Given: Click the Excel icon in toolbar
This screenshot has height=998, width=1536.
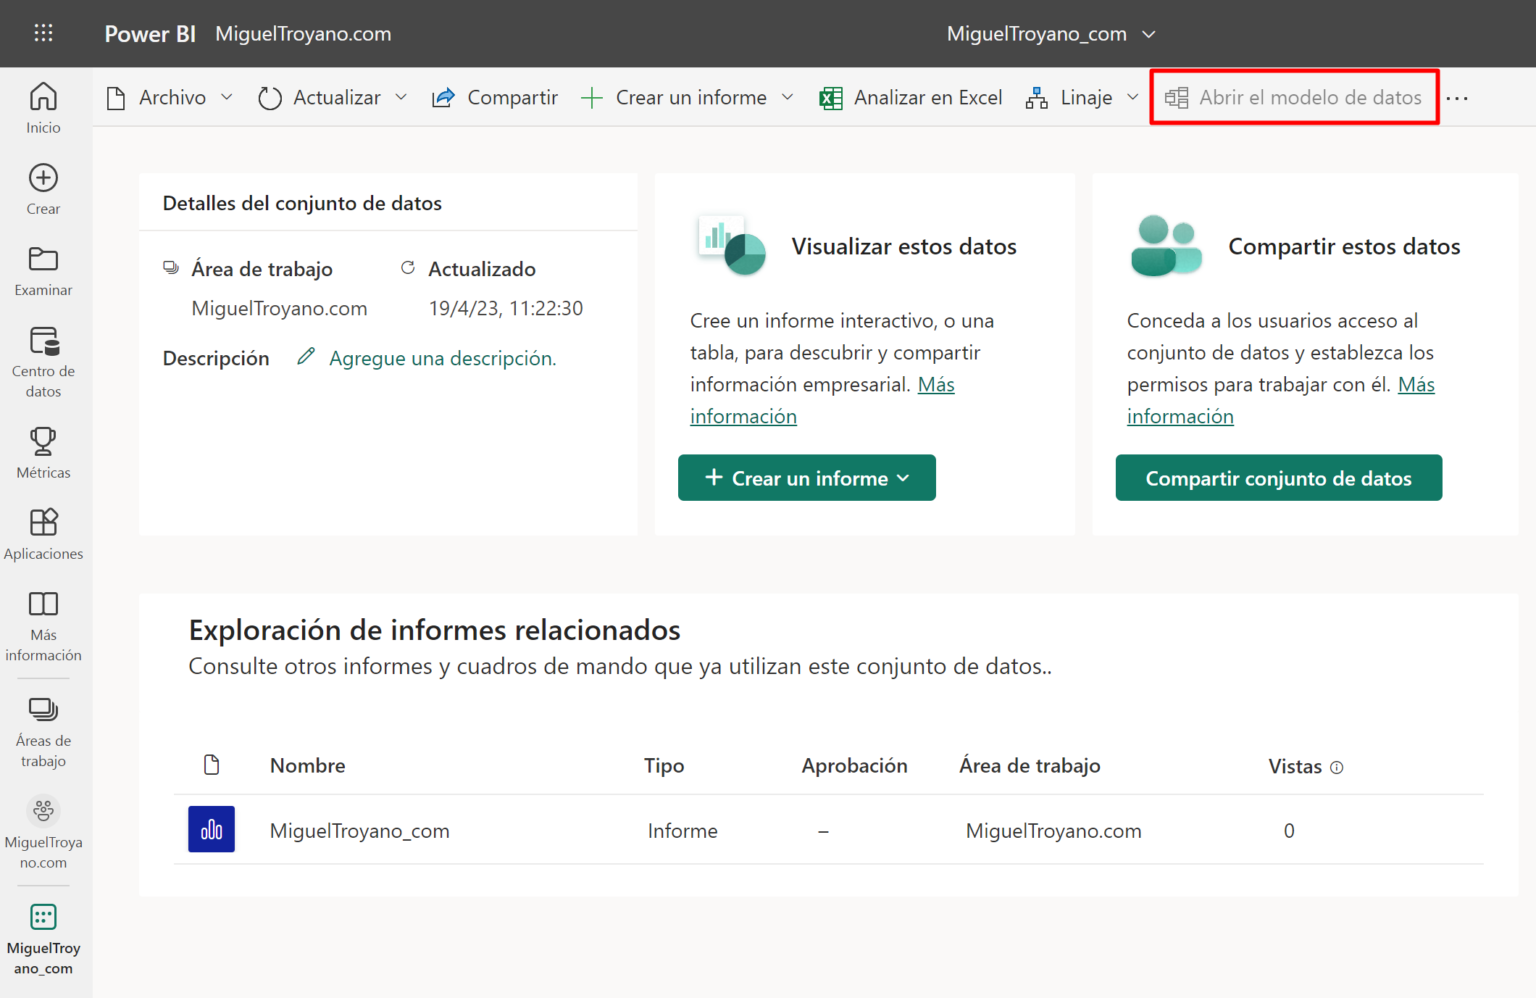Looking at the screenshot, I should pyautogui.click(x=831, y=98).
